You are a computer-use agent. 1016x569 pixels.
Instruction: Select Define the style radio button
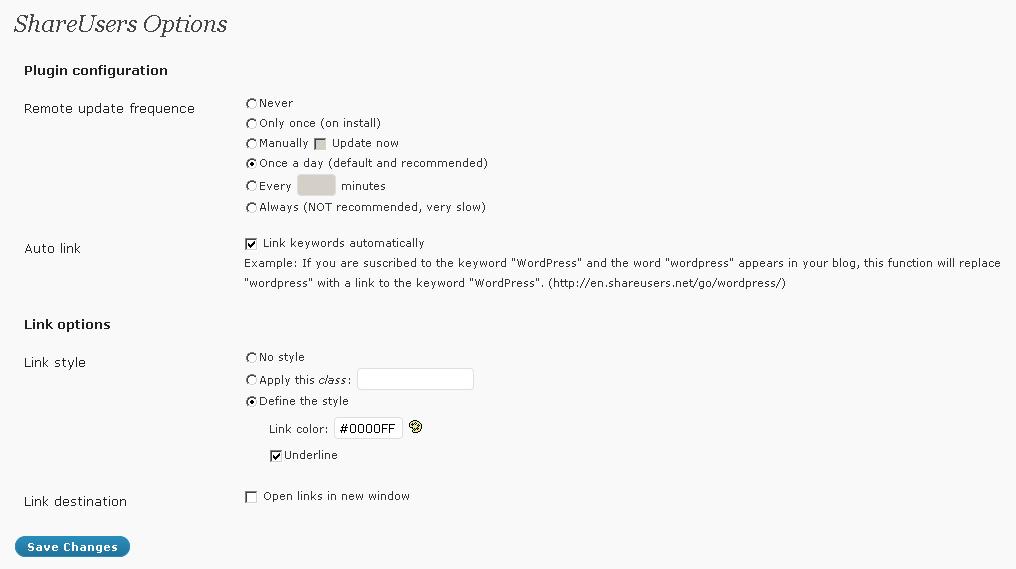pyautogui.click(x=251, y=402)
